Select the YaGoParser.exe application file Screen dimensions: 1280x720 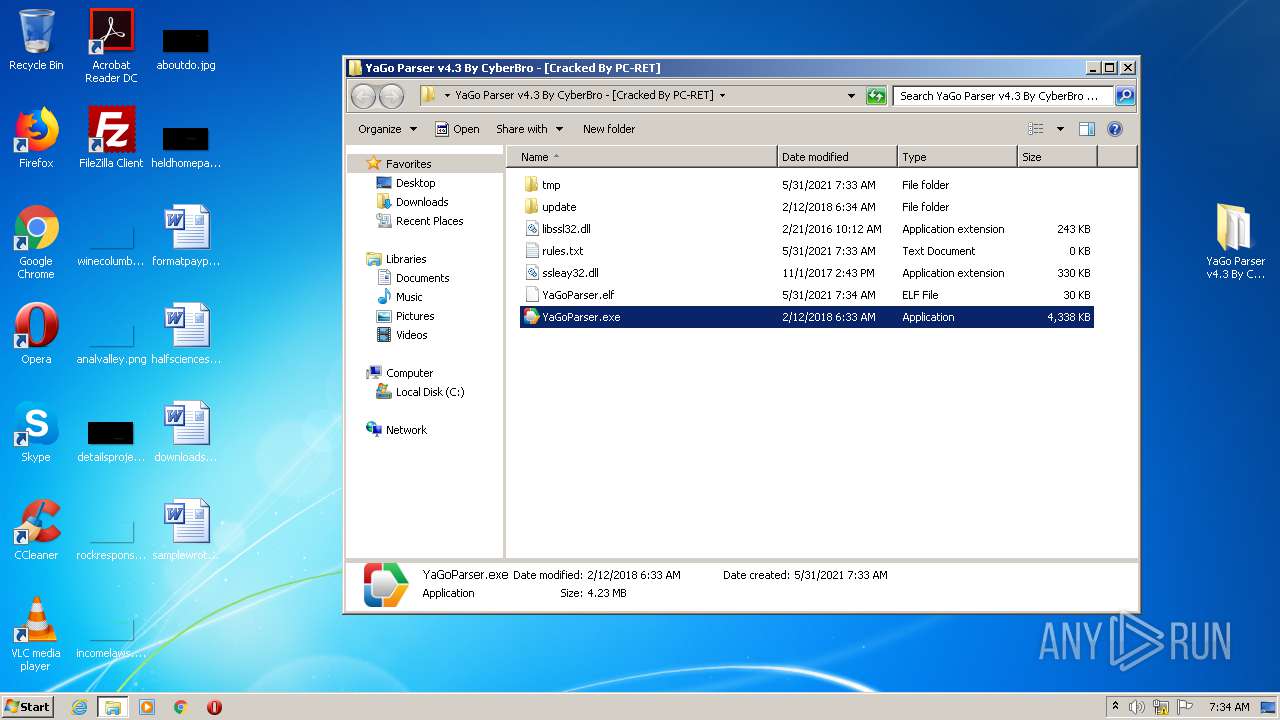(x=807, y=317)
